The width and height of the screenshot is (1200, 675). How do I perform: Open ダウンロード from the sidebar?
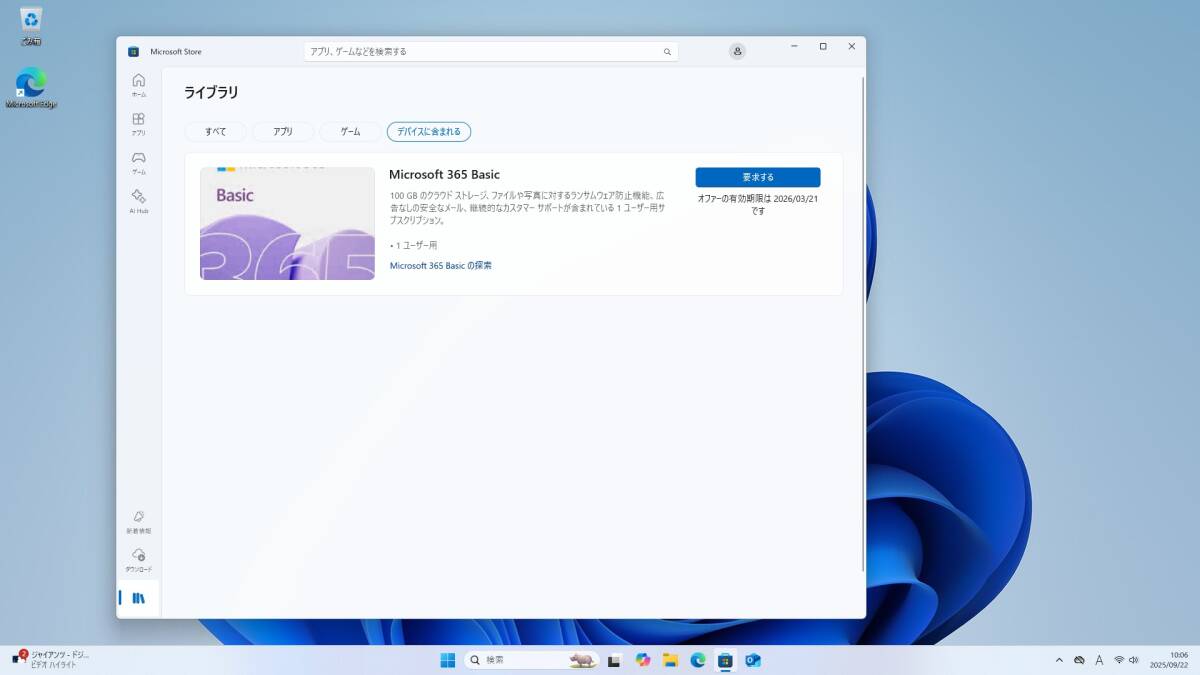tap(139, 560)
